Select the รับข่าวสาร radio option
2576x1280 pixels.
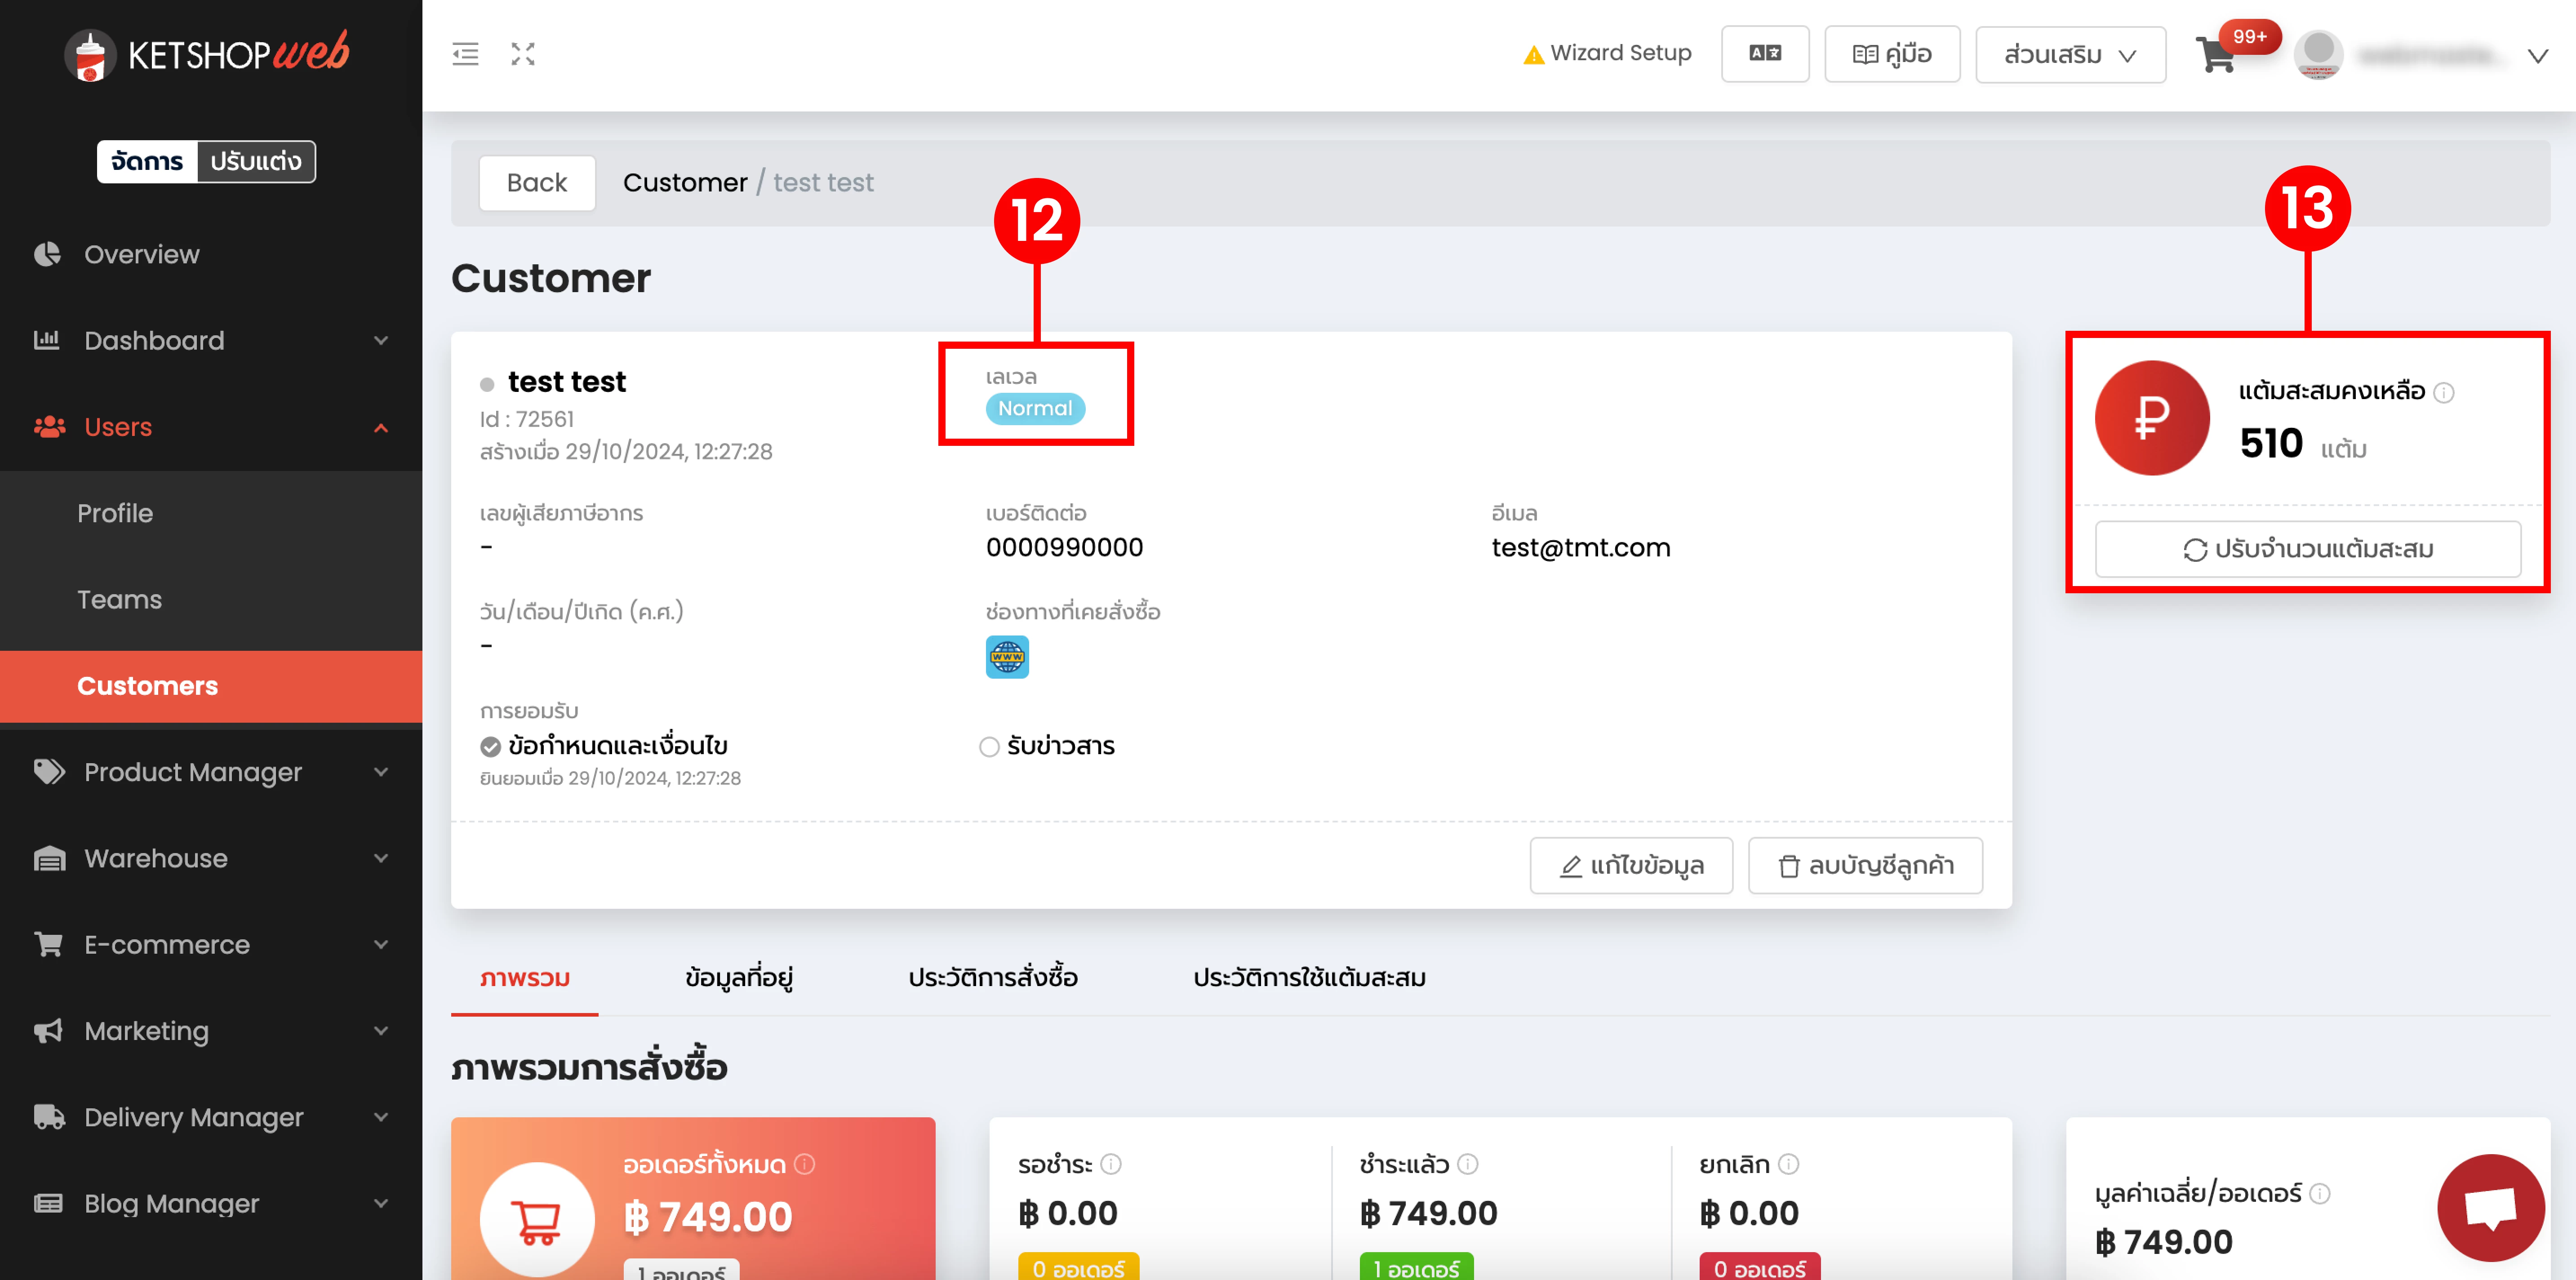click(x=989, y=747)
